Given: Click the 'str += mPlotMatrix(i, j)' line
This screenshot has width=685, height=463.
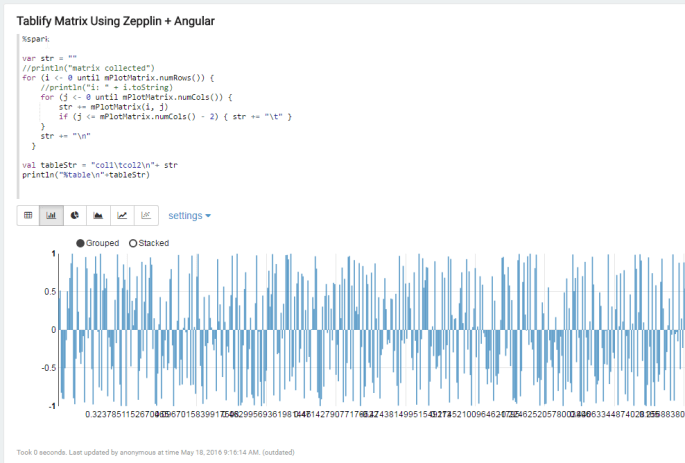Looking at the screenshot, I should click(x=113, y=107).
